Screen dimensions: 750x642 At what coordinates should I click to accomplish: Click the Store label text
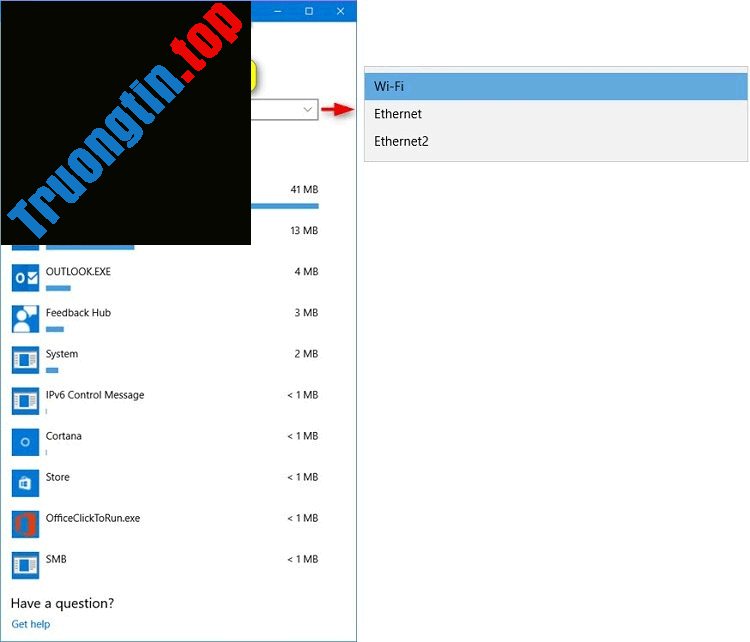(x=57, y=477)
